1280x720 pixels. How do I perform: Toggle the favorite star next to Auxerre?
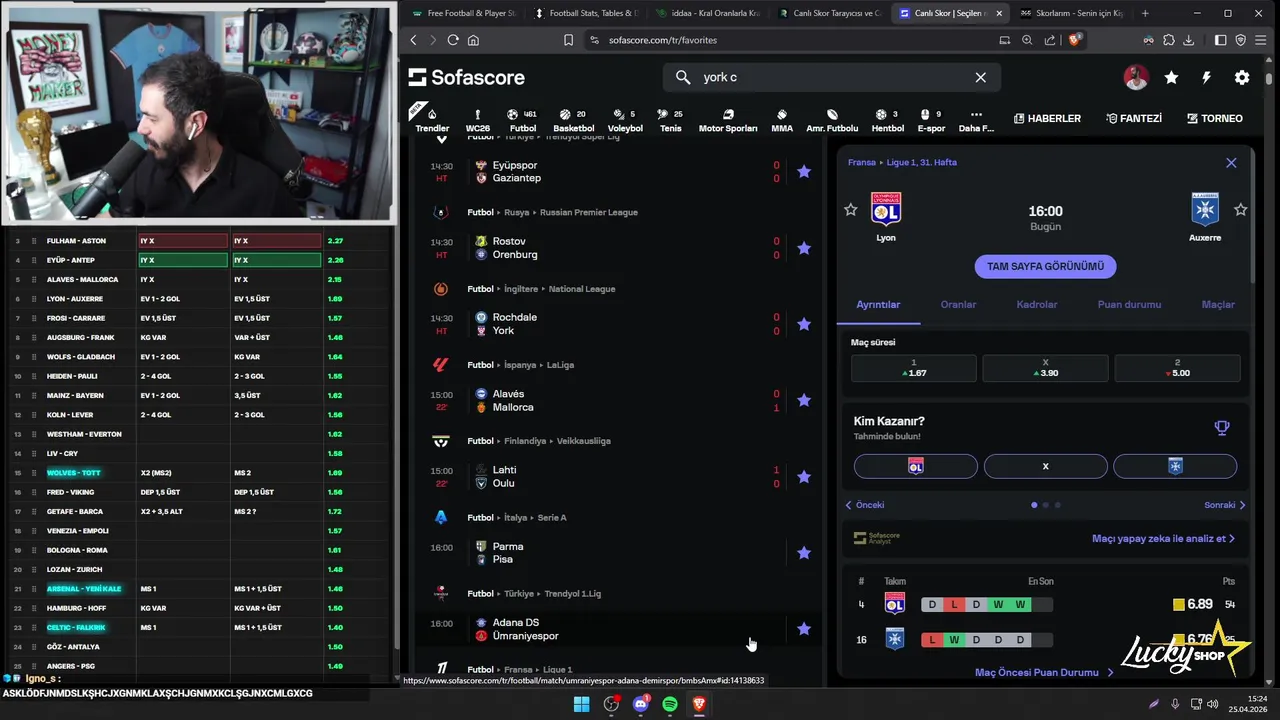[x=1240, y=210]
